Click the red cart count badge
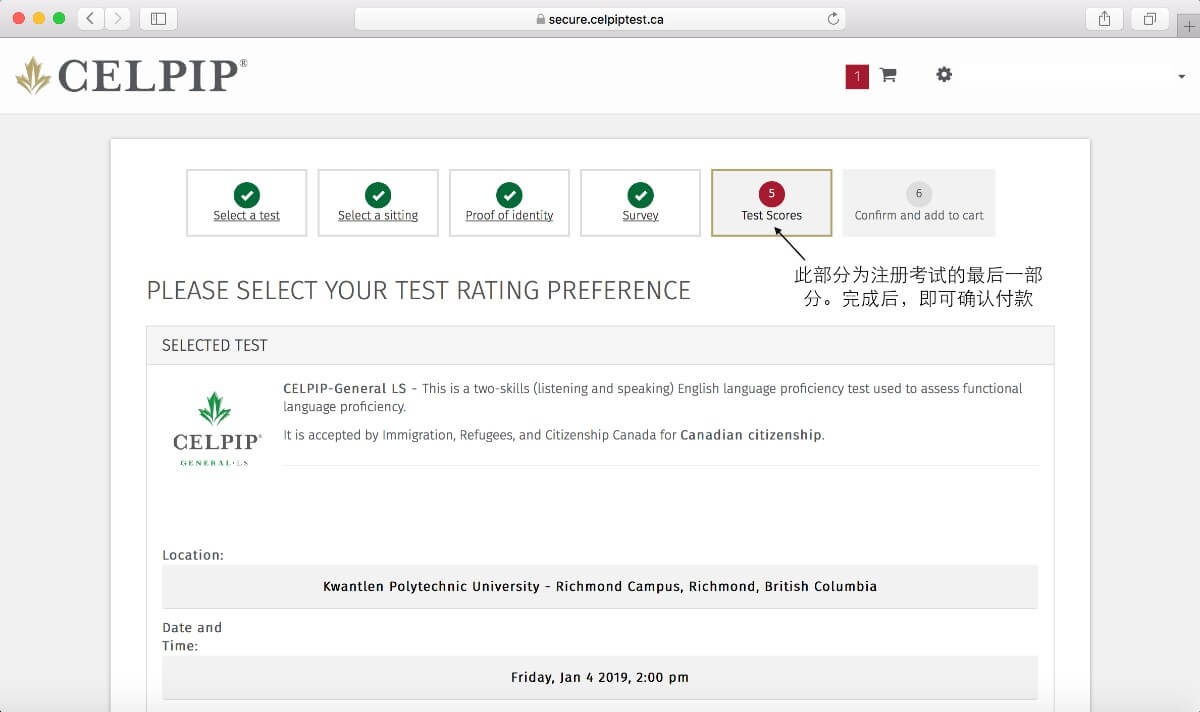Image resolution: width=1200 pixels, height=712 pixels. point(857,76)
